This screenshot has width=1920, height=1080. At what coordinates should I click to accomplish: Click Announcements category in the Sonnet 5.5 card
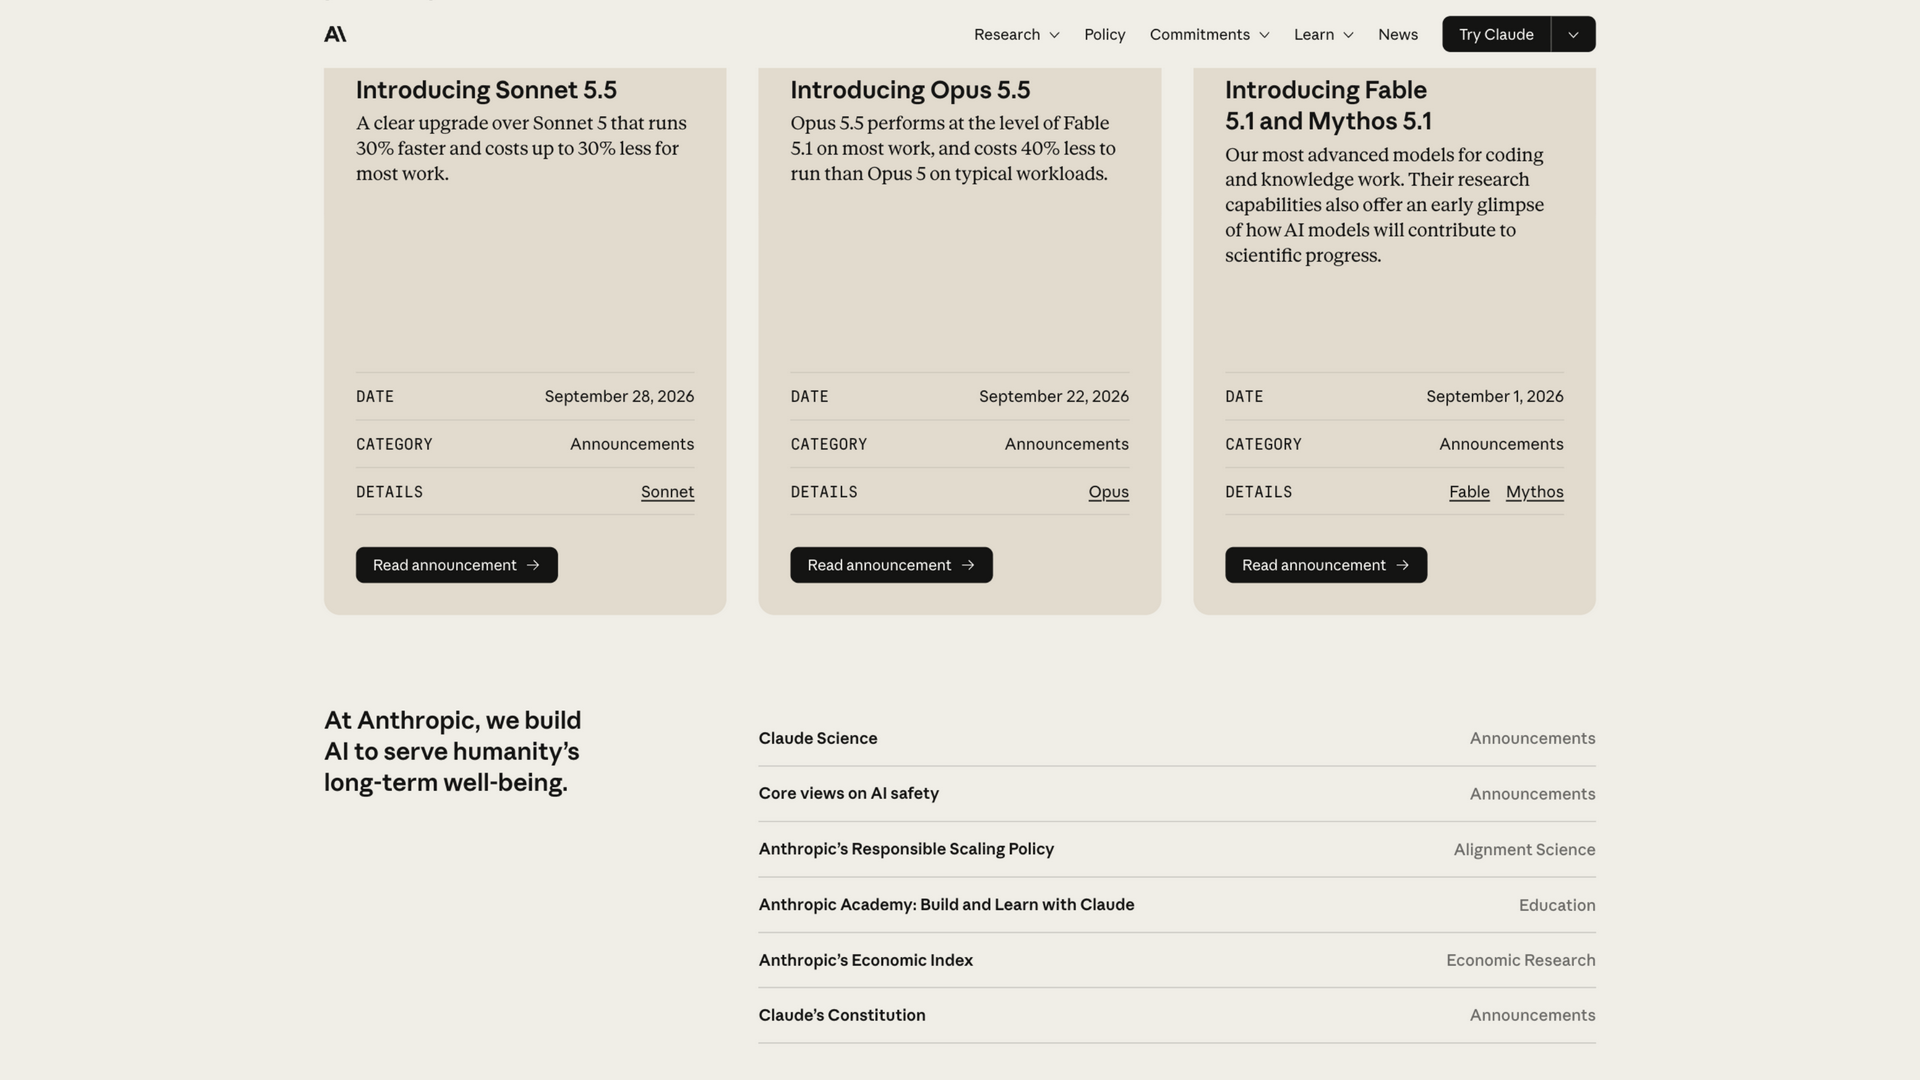[632, 444]
